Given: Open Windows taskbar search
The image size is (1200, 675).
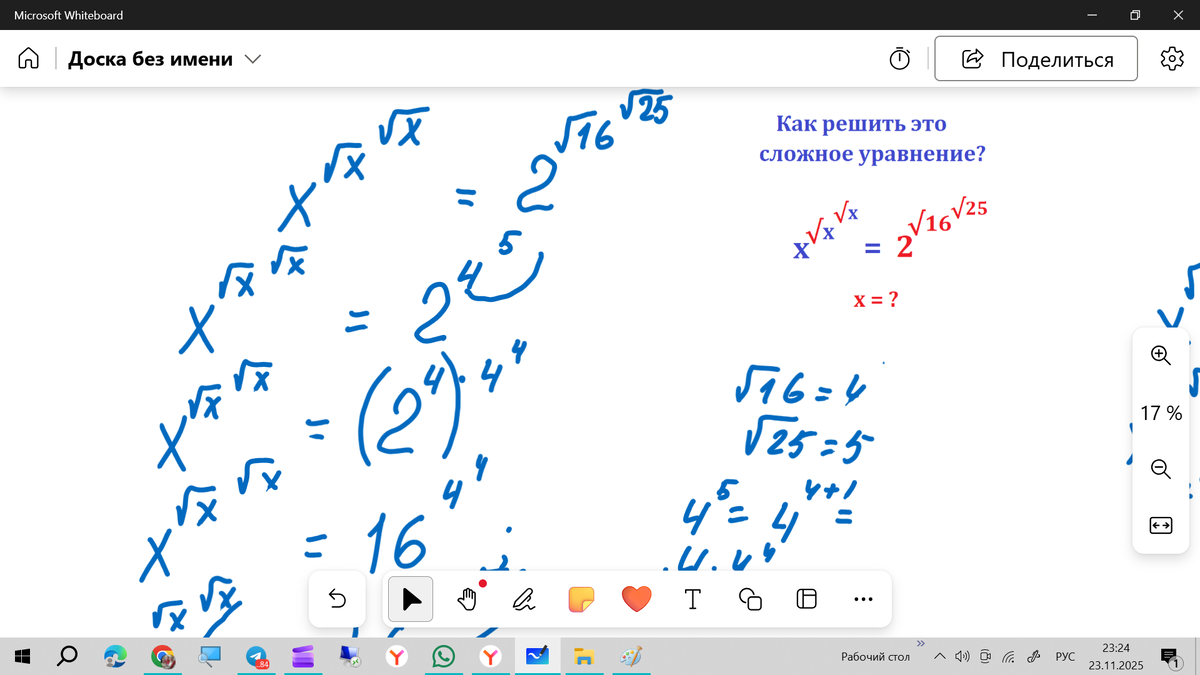Looking at the screenshot, I should tap(68, 656).
